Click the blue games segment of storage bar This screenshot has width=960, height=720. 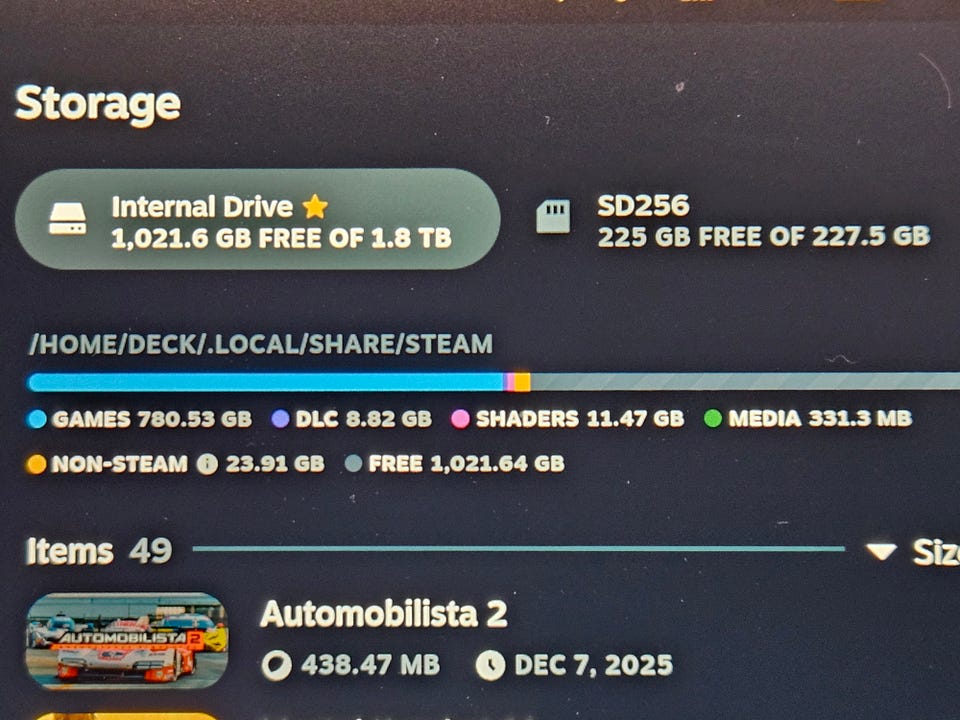pos(265,382)
